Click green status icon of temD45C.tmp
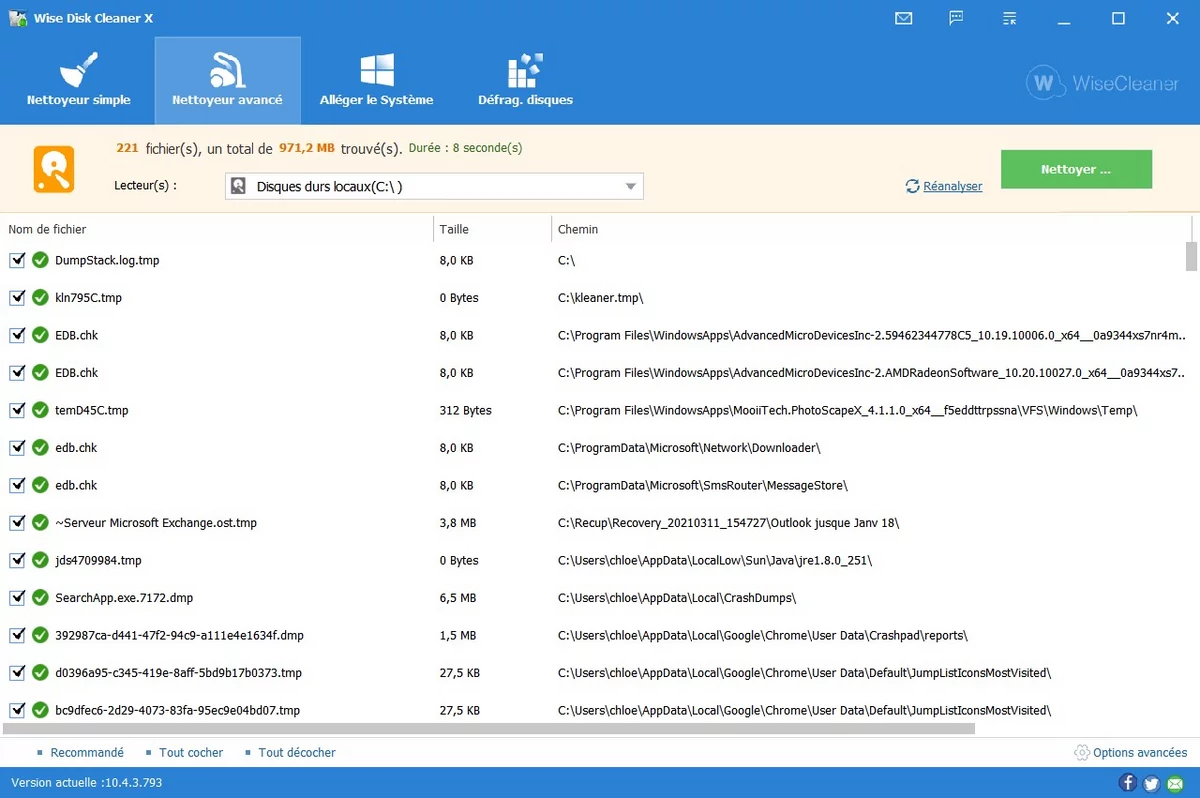 40,410
